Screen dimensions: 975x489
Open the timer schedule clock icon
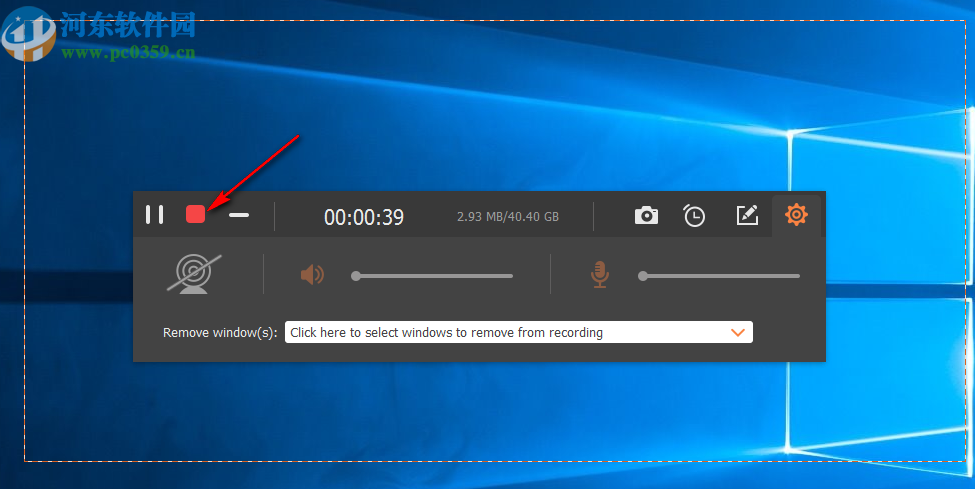(x=694, y=215)
